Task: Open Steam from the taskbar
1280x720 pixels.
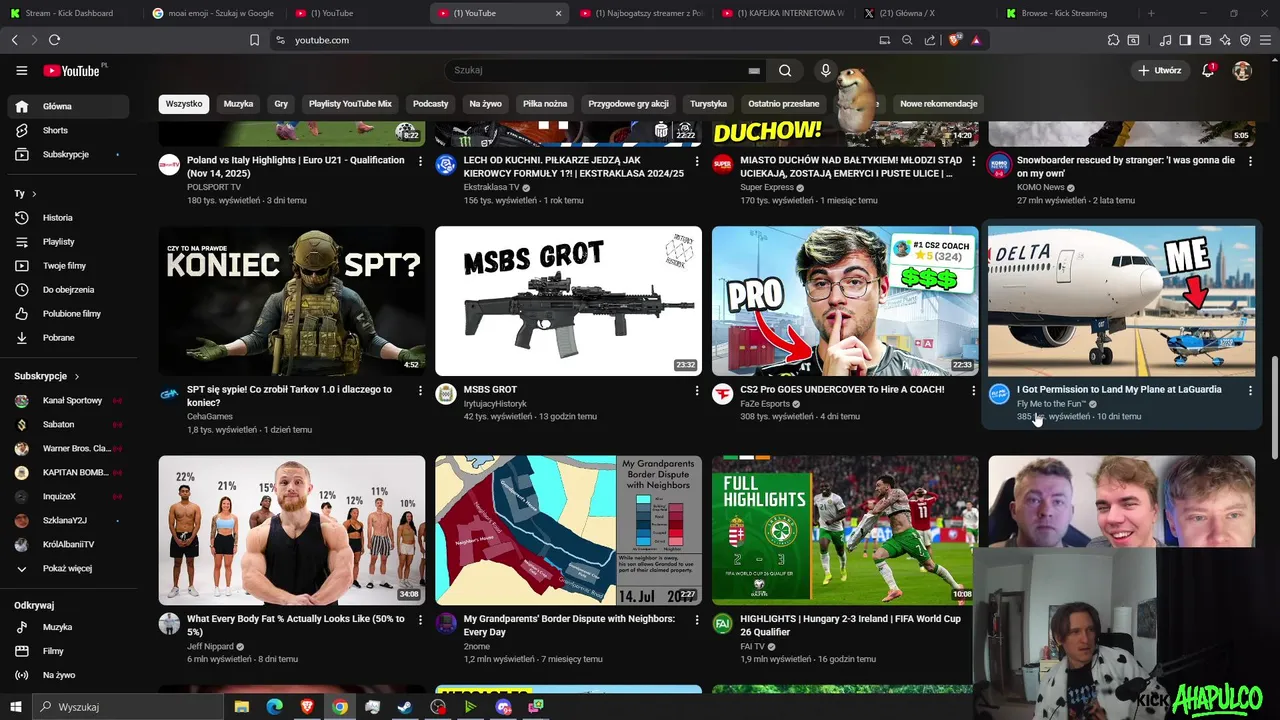Action: pyautogui.click(x=405, y=707)
